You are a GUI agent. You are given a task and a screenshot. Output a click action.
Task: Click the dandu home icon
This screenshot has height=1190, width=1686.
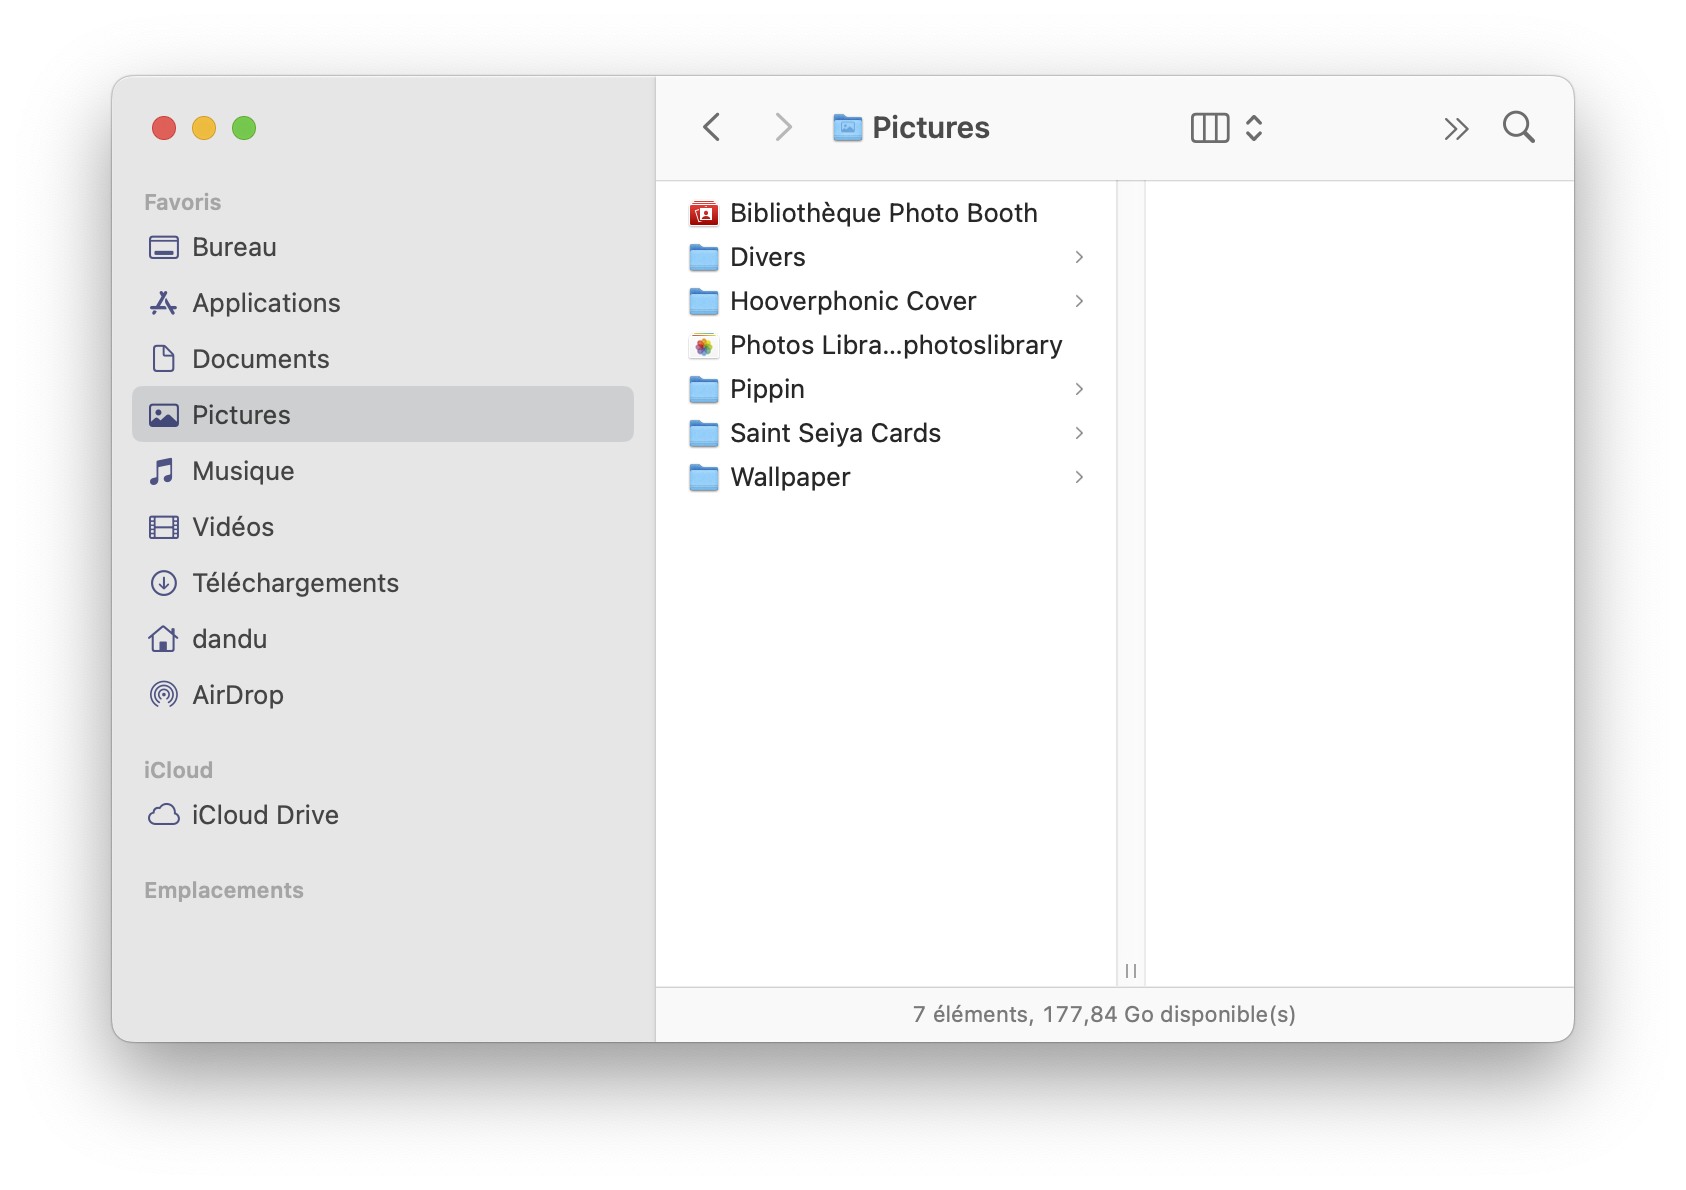[x=163, y=639]
